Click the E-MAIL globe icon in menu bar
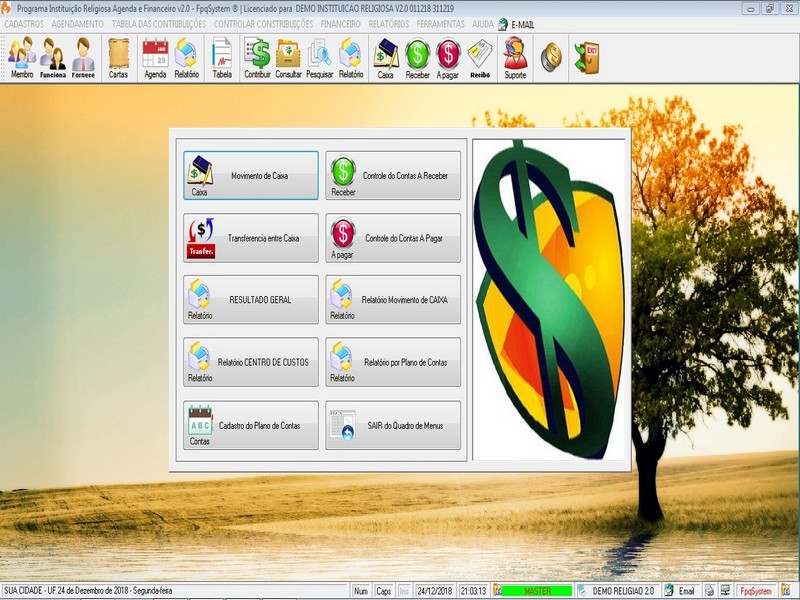This screenshot has height=600, width=800. coord(503,24)
